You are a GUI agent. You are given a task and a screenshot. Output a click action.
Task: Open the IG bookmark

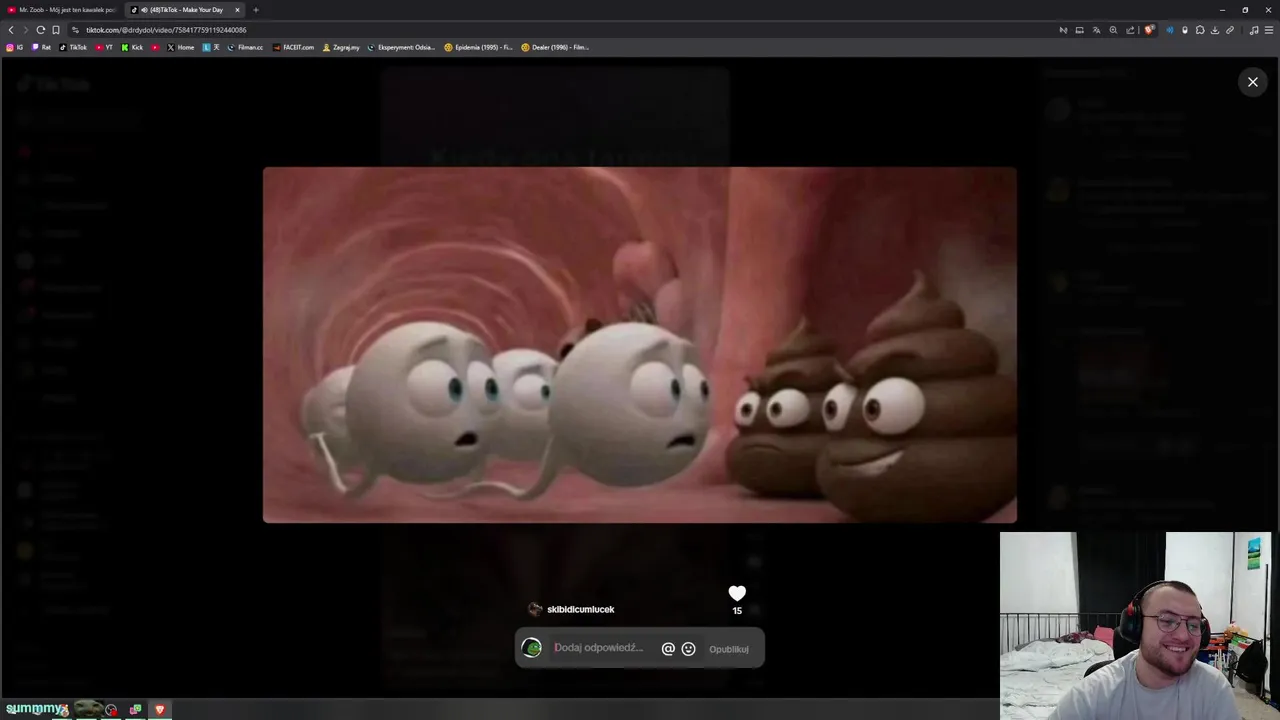(x=15, y=47)
